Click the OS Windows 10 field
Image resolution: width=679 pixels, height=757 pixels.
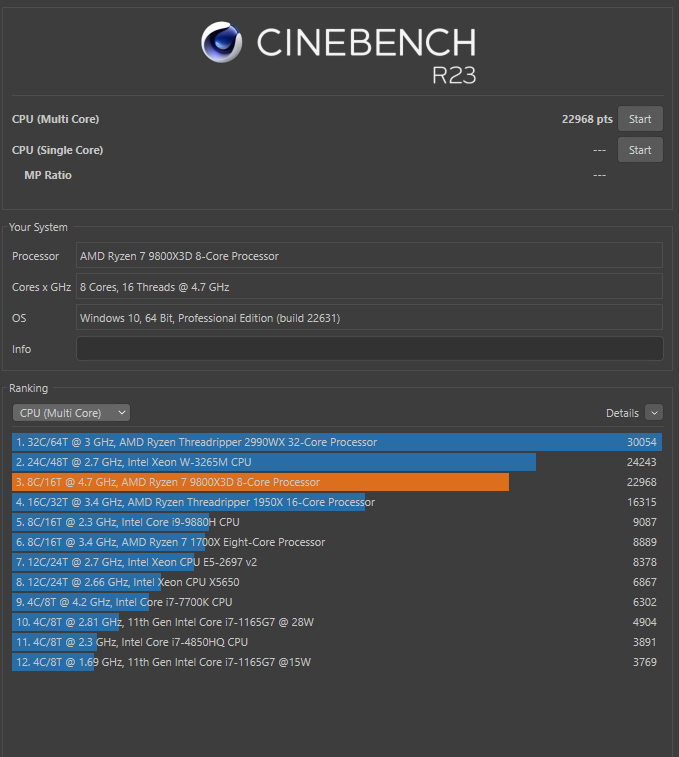click(369, 318)
